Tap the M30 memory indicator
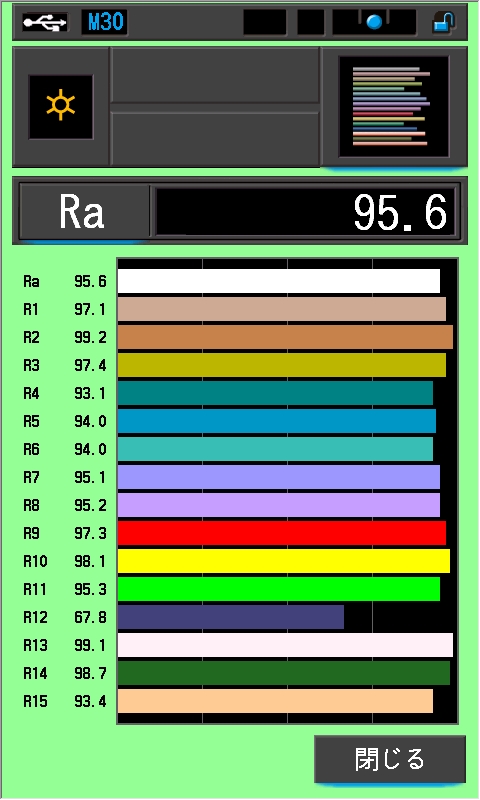 click(x=105, y=22)
